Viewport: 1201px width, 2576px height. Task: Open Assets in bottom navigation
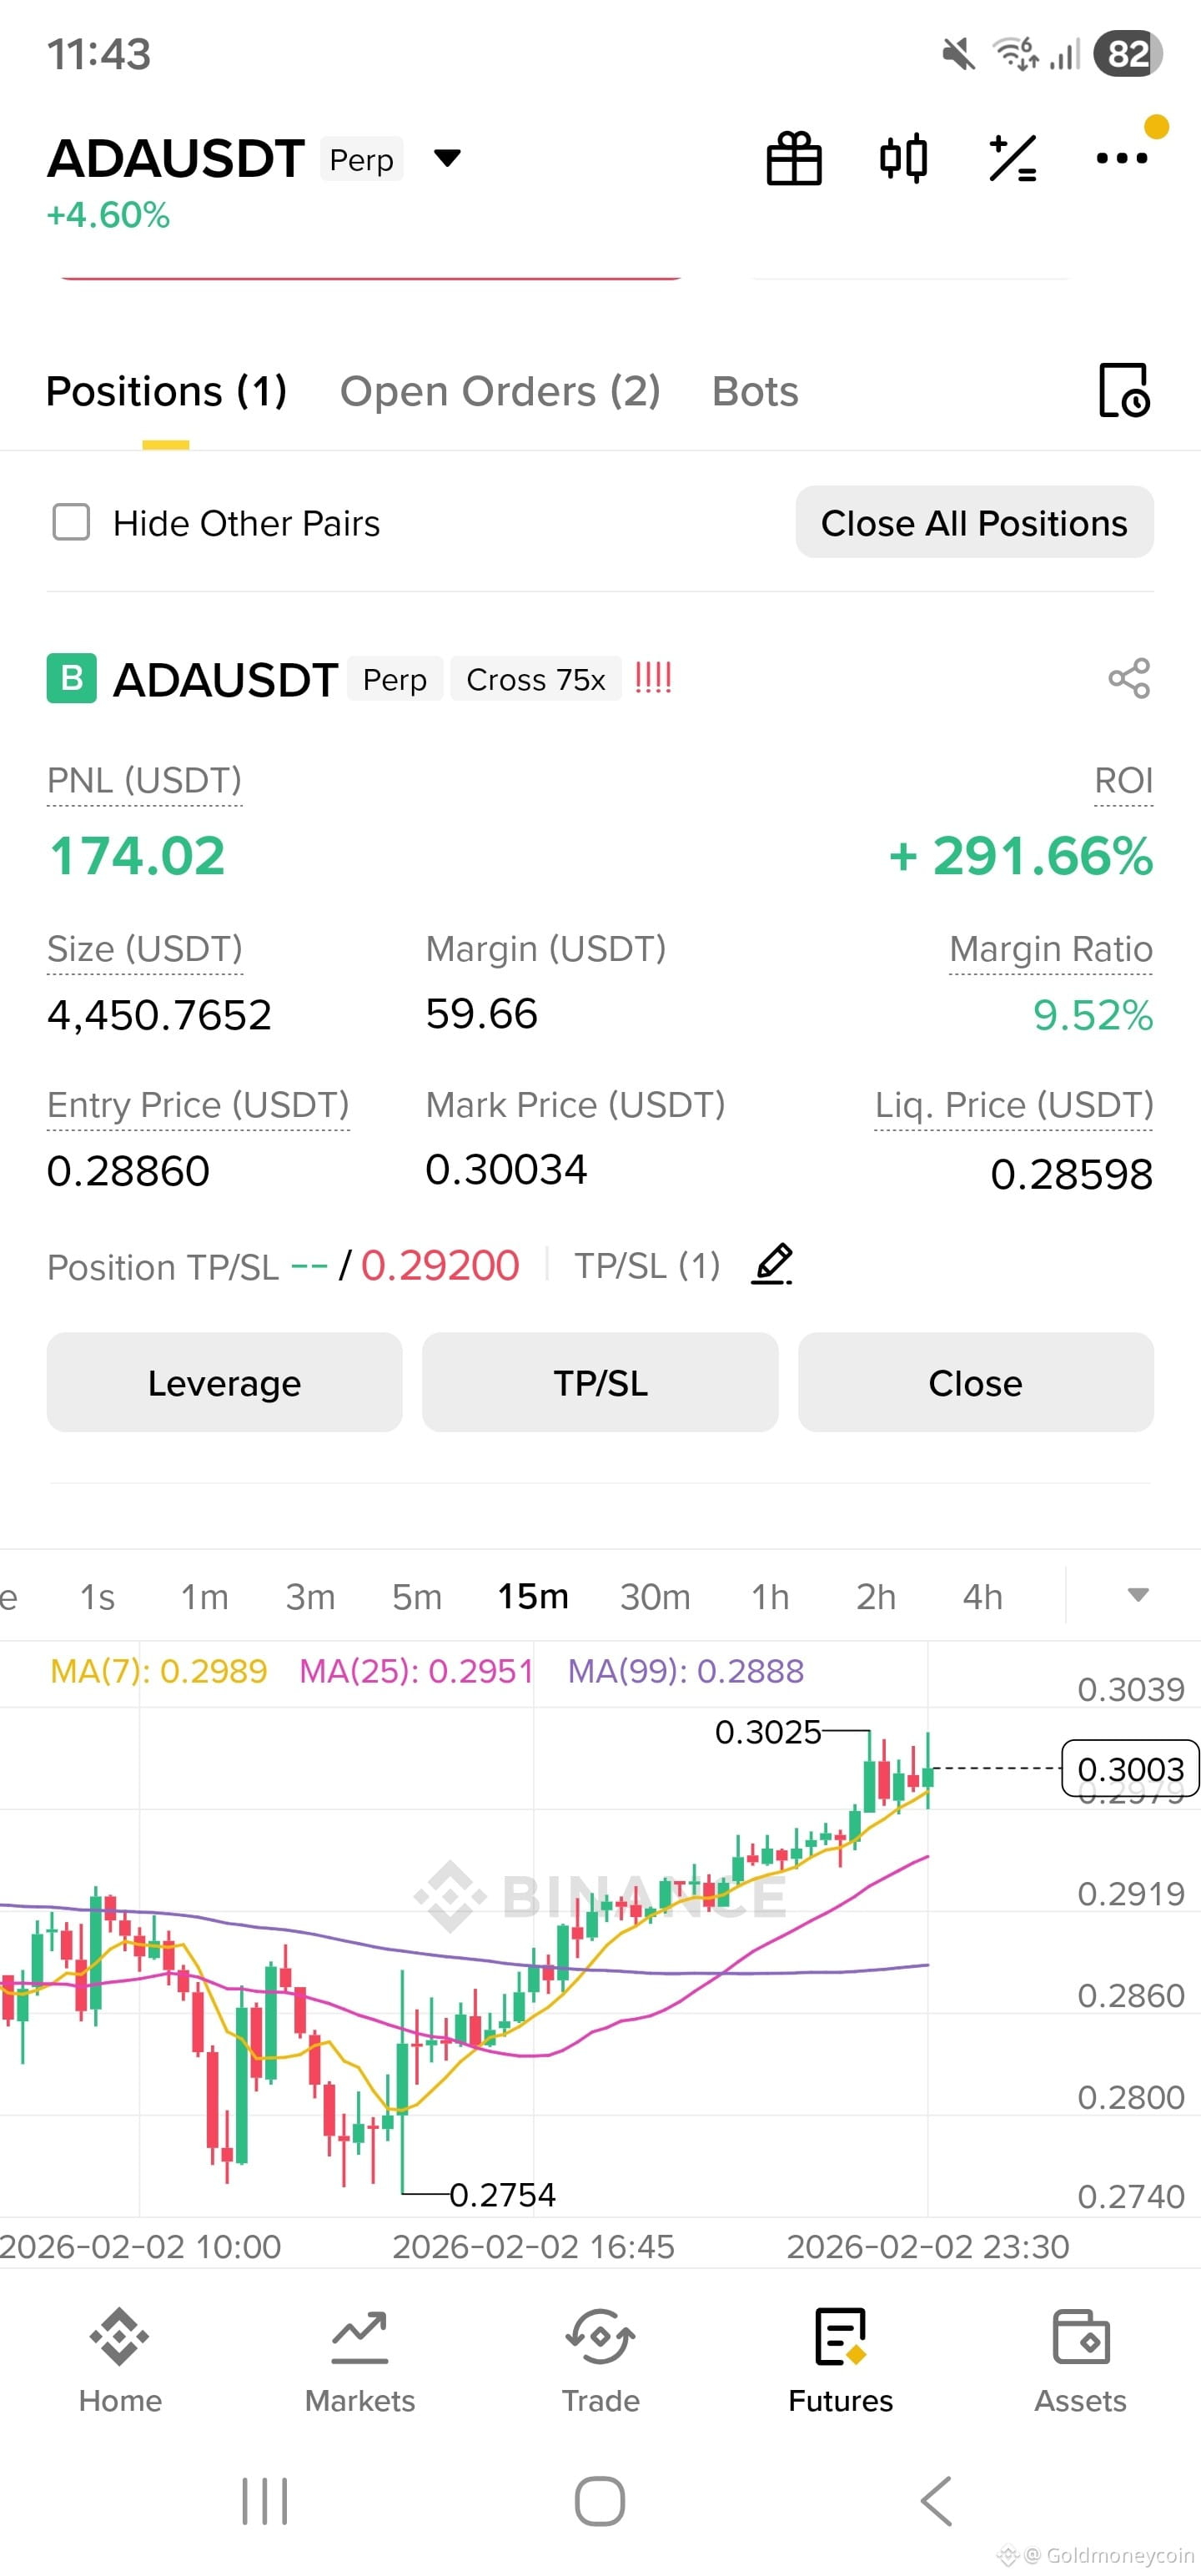[x=1080, y=2360]
